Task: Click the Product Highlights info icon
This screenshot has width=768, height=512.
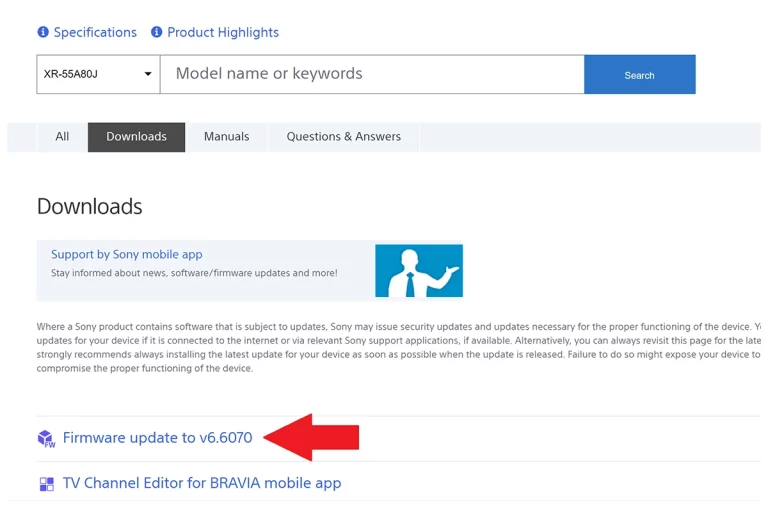Action: click(156, 32)
